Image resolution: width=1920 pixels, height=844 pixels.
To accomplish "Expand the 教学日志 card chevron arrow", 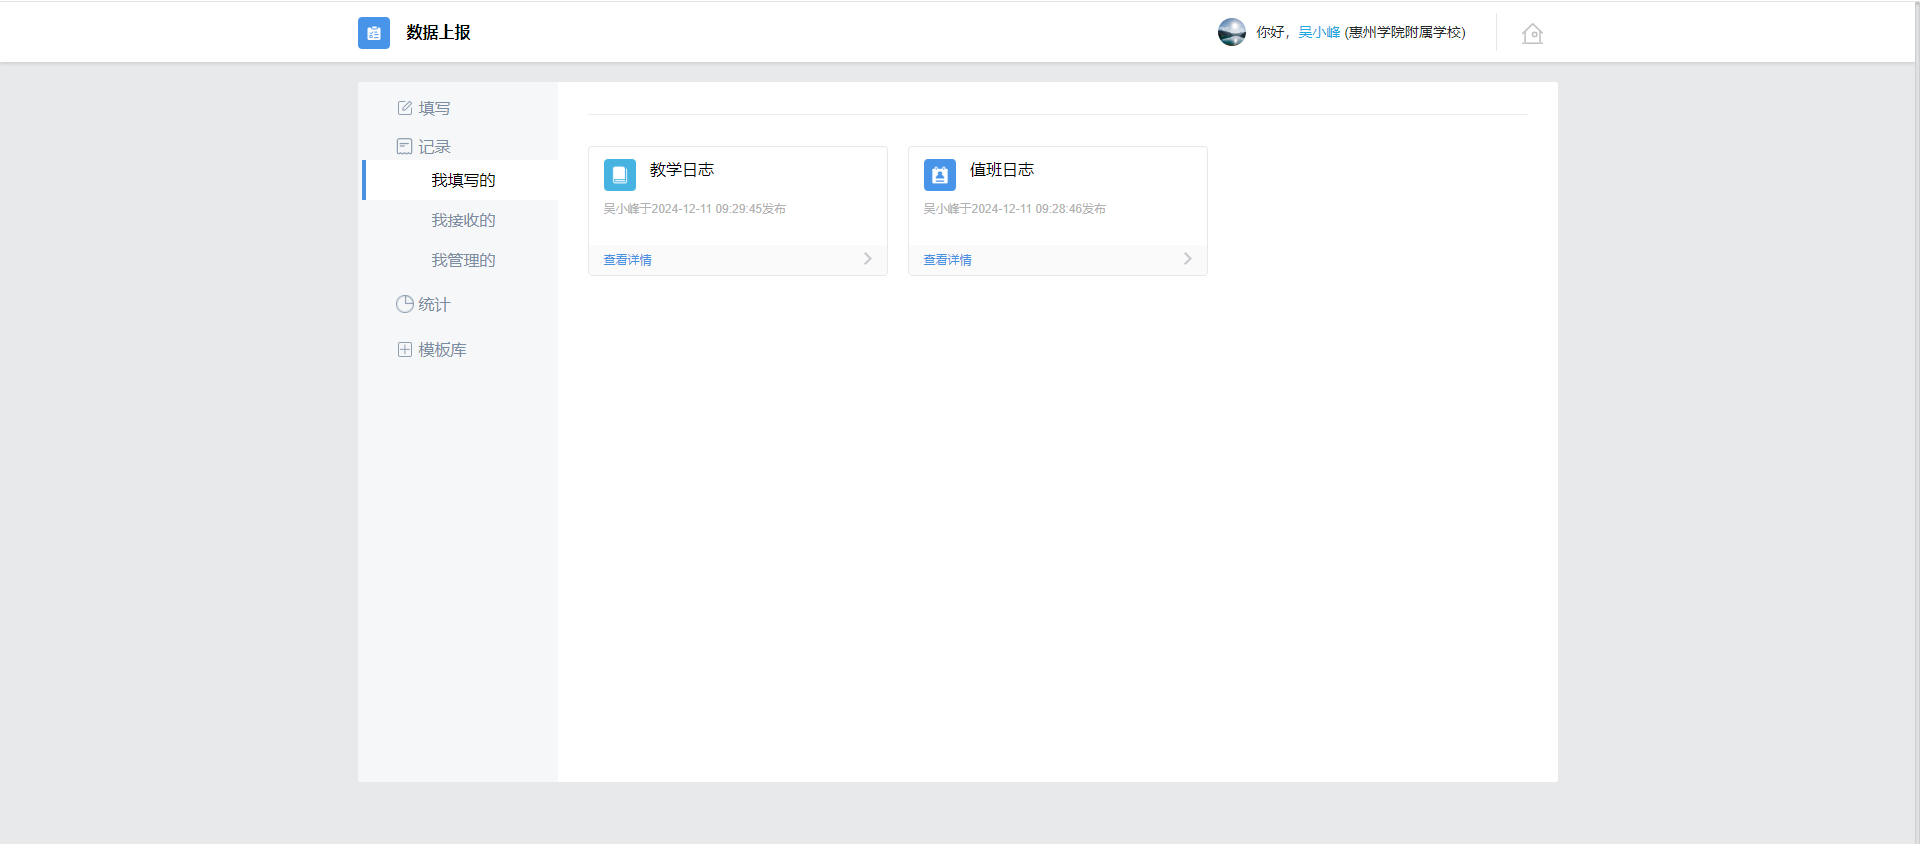I will (867, 259).
